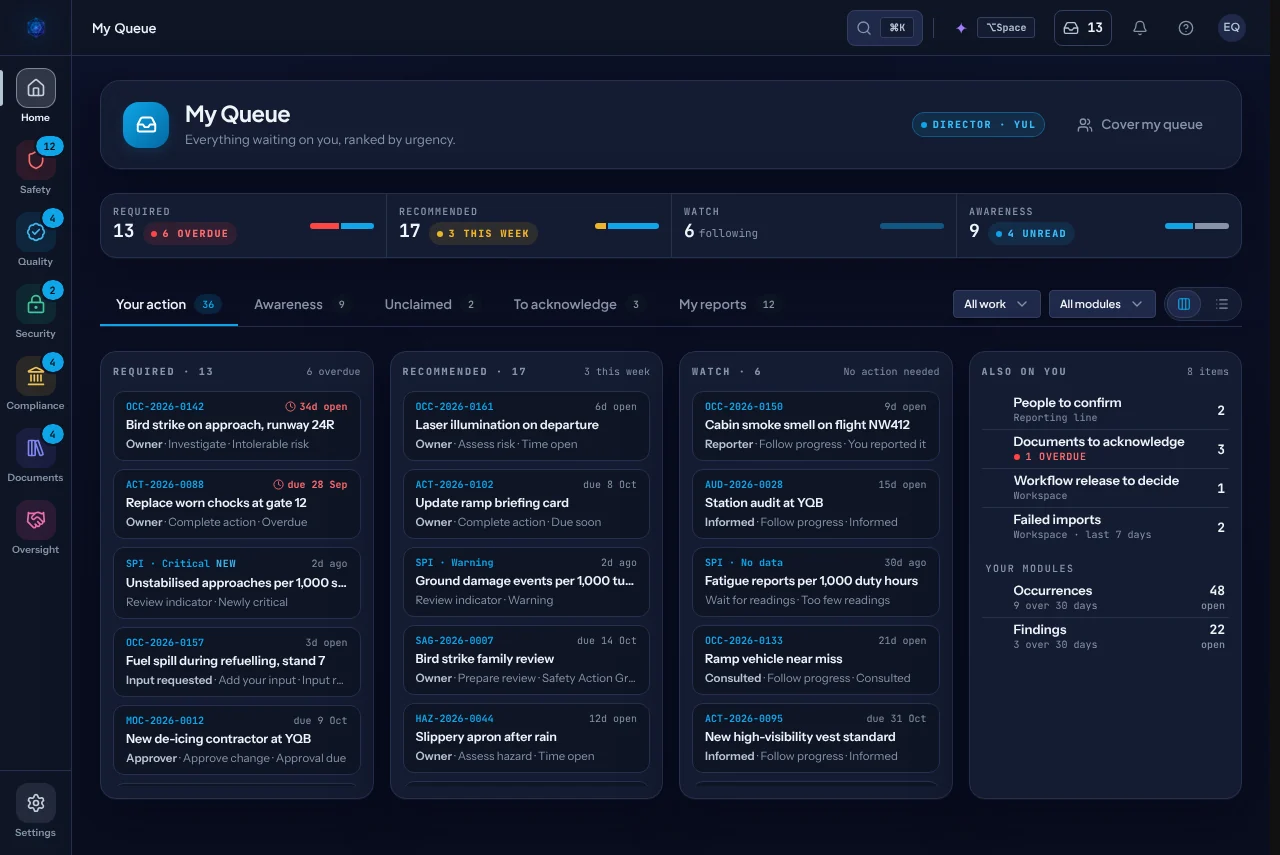Open the My reports tab
Screen dimensions: 1280x855
coord(729,304)
